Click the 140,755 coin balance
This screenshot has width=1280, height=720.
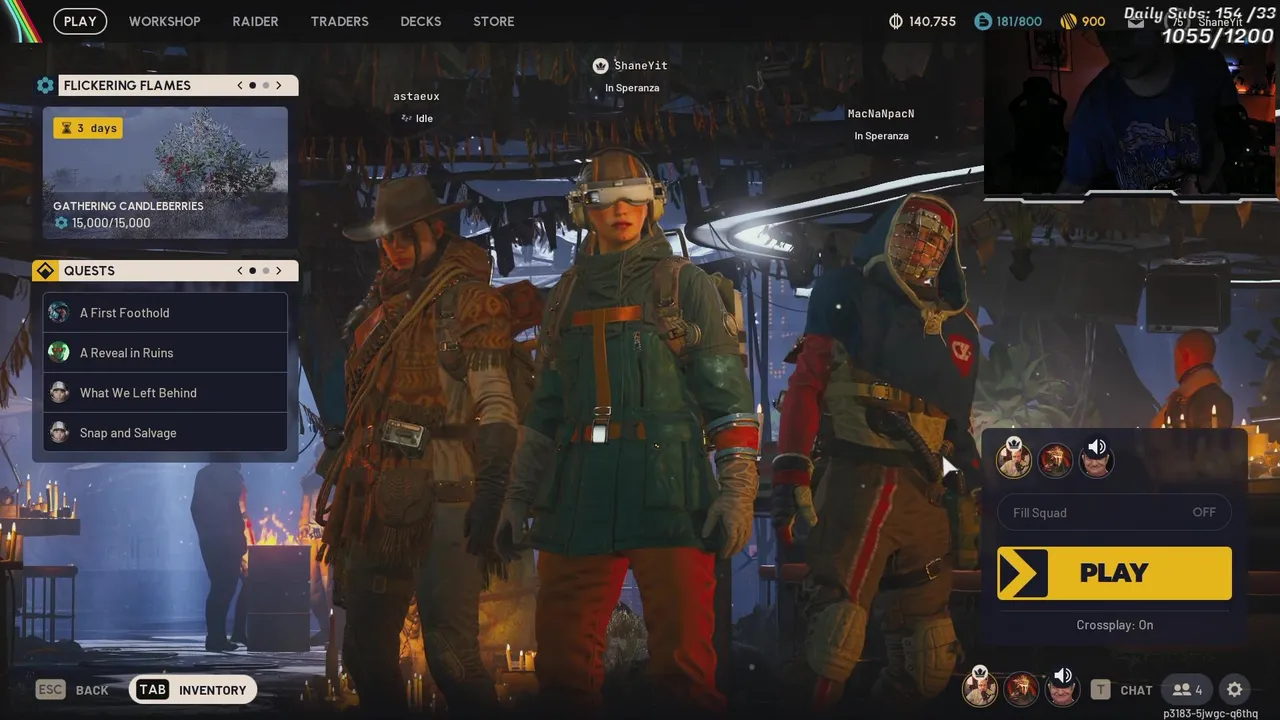[932, 21]
